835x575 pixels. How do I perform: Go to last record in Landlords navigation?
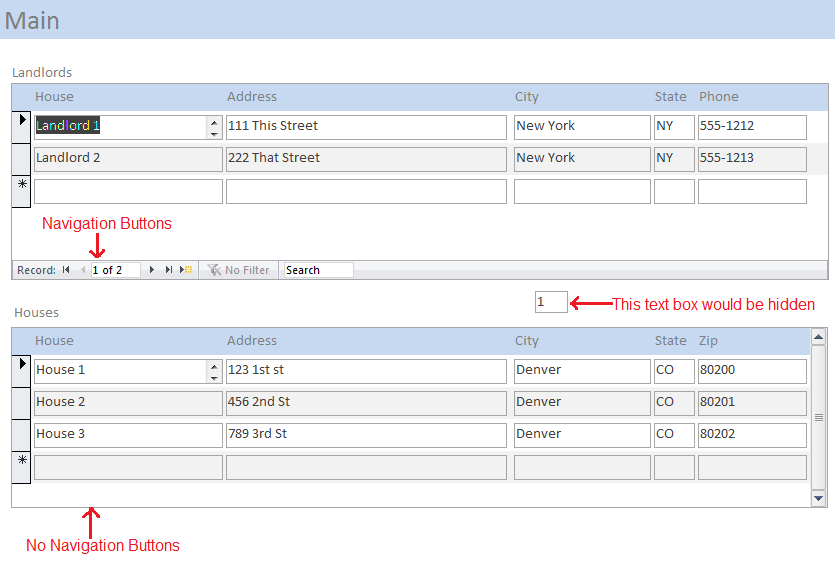pyautogui.click(x=169, y=270)
